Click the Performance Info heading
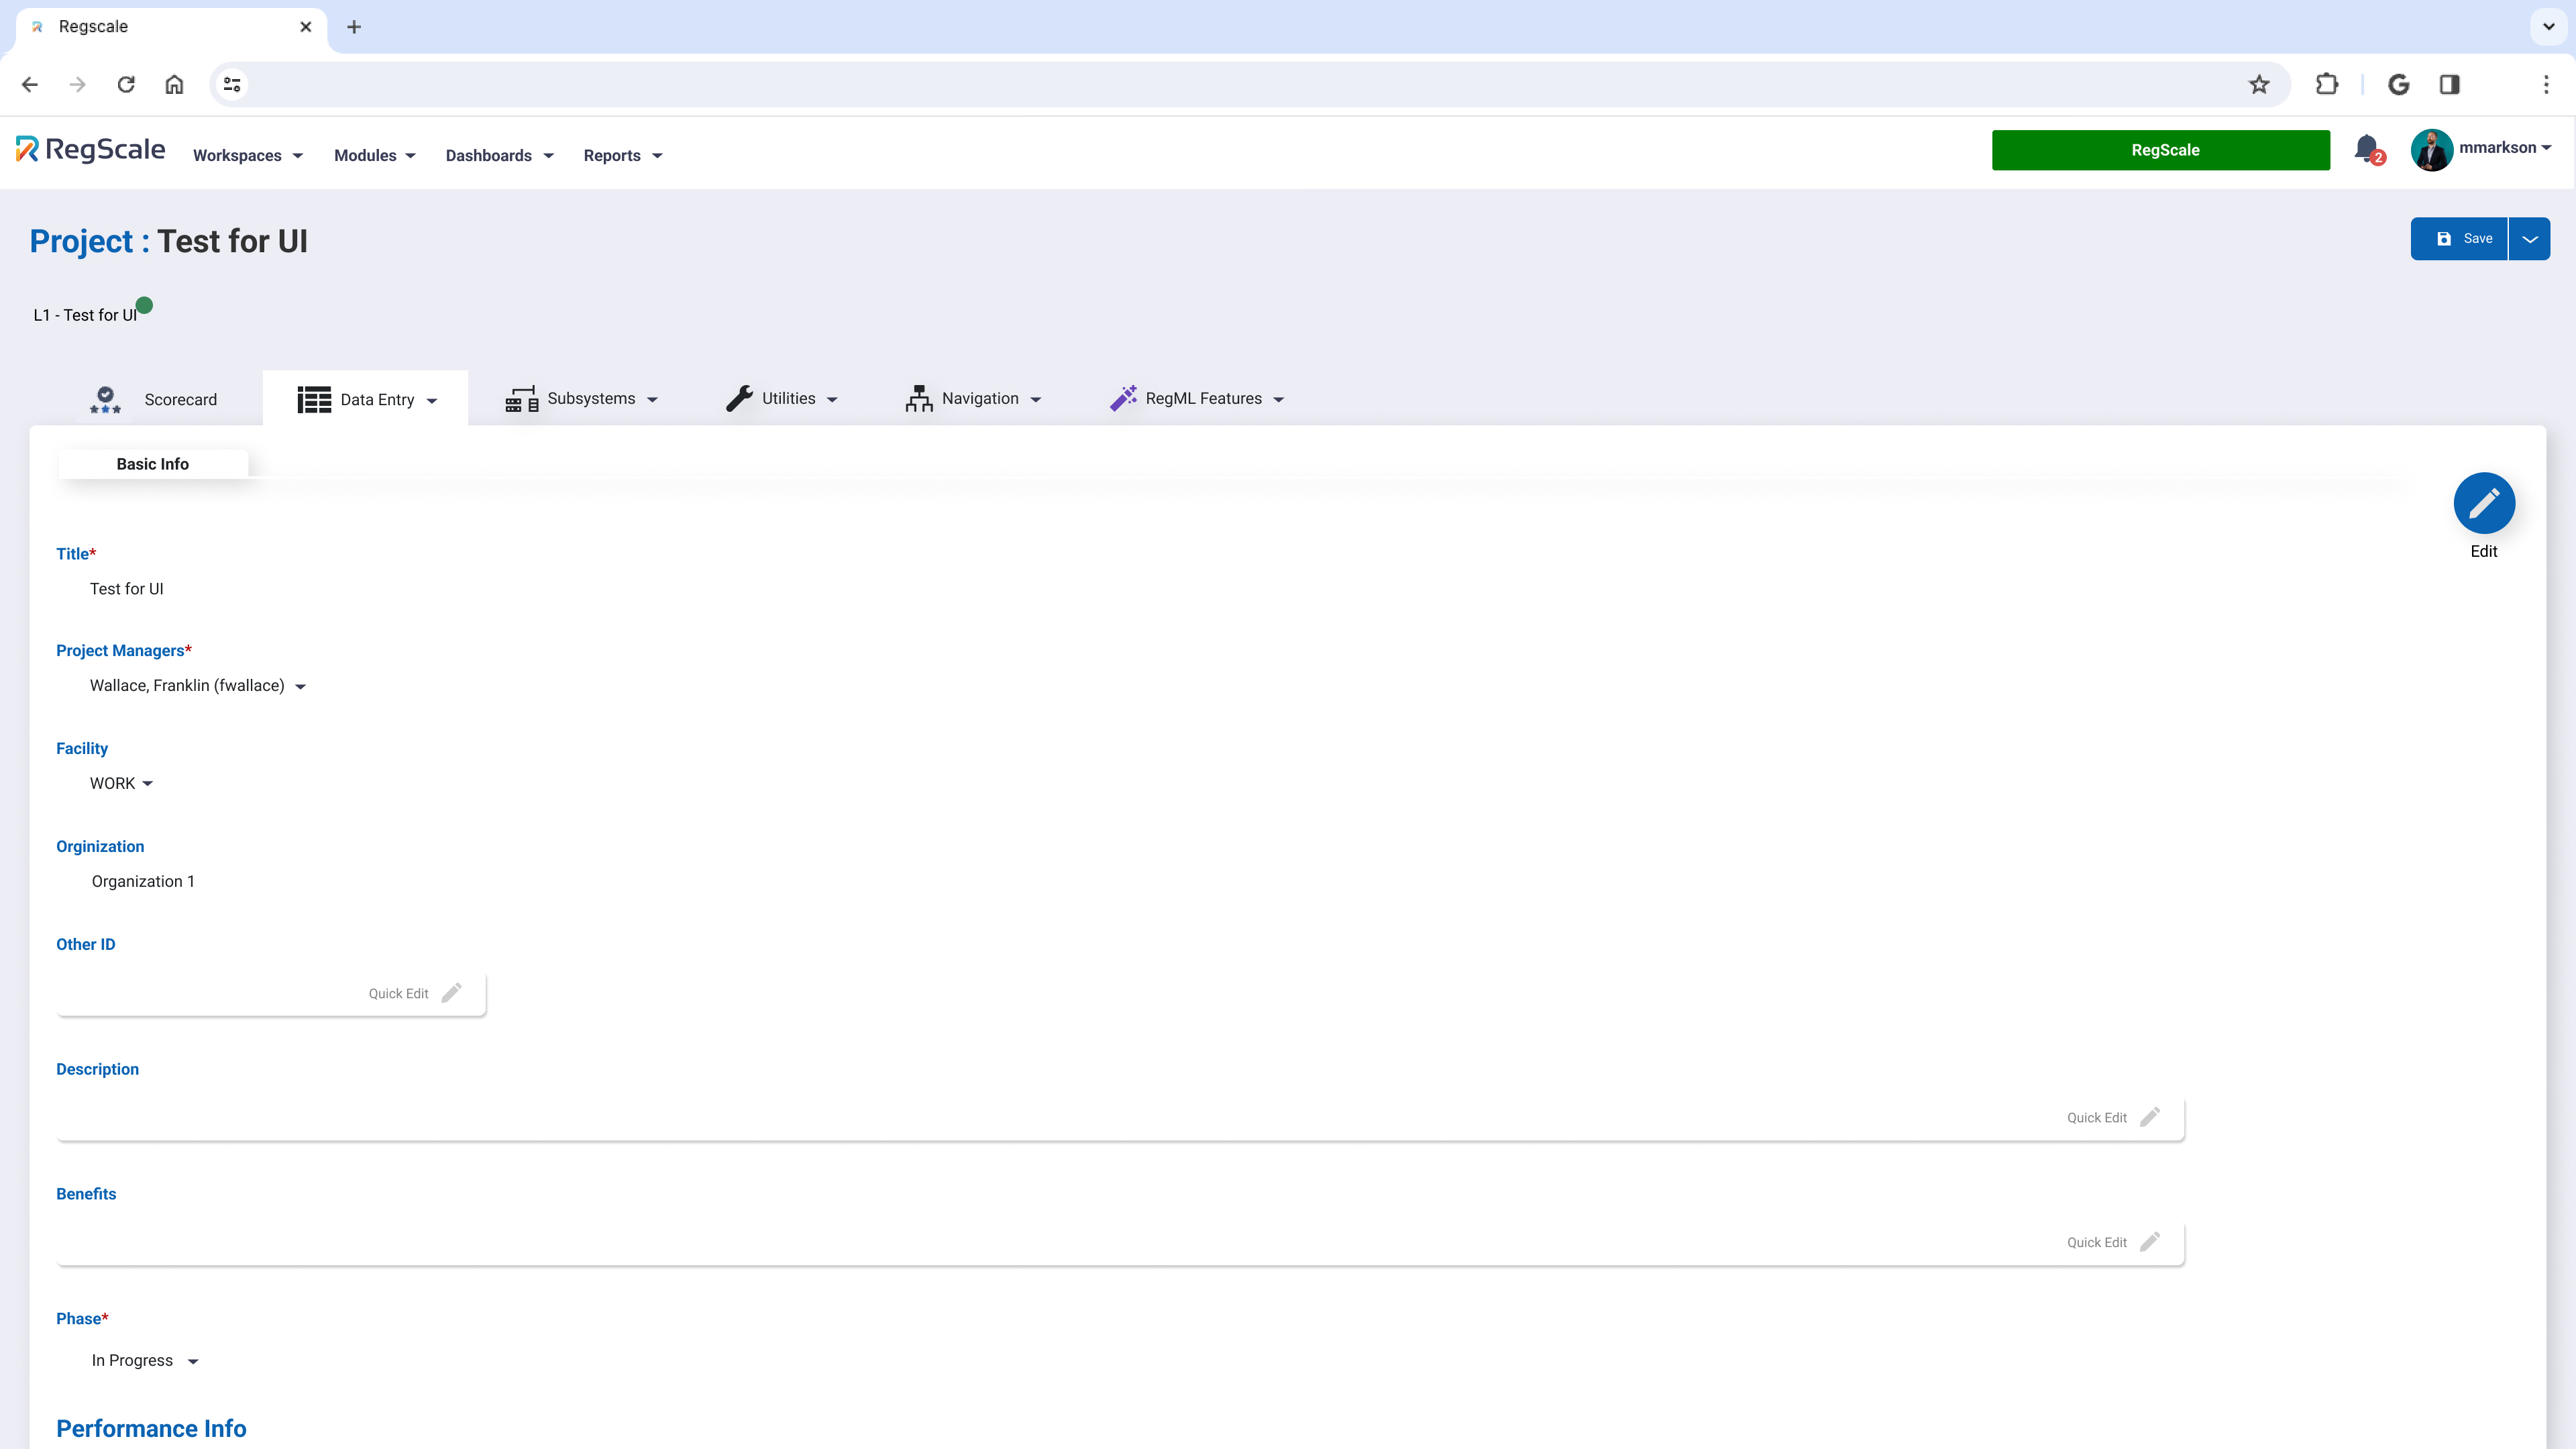Image resolution: width=2576 pixels, height=1449 pixels. click(x=151, y=1428)
